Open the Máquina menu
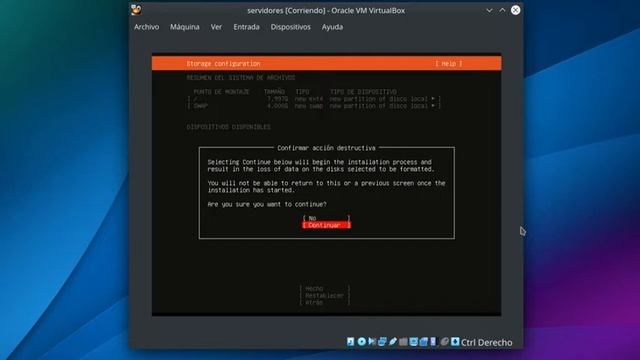 (x=185, y=27)
